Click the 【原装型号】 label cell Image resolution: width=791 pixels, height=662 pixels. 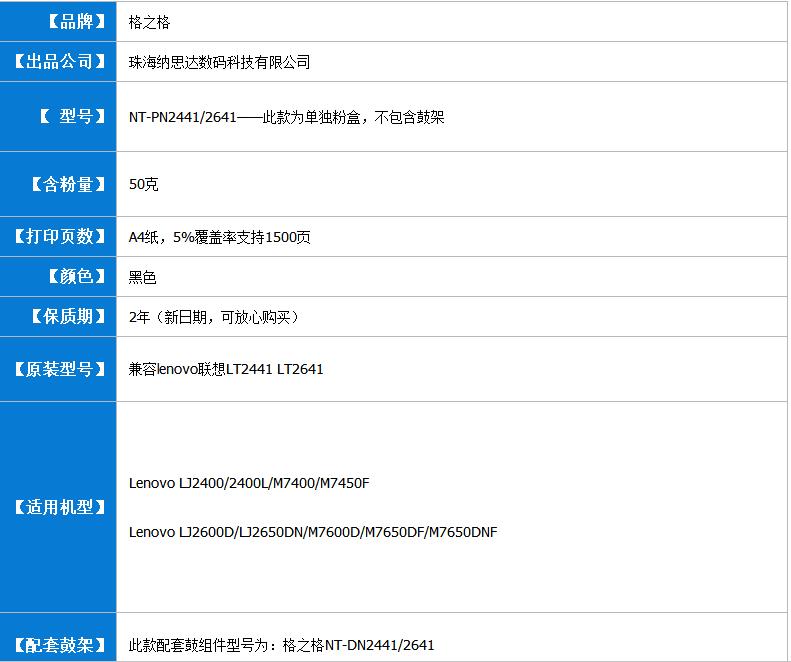pyautogui.click(x=58, y=369)
